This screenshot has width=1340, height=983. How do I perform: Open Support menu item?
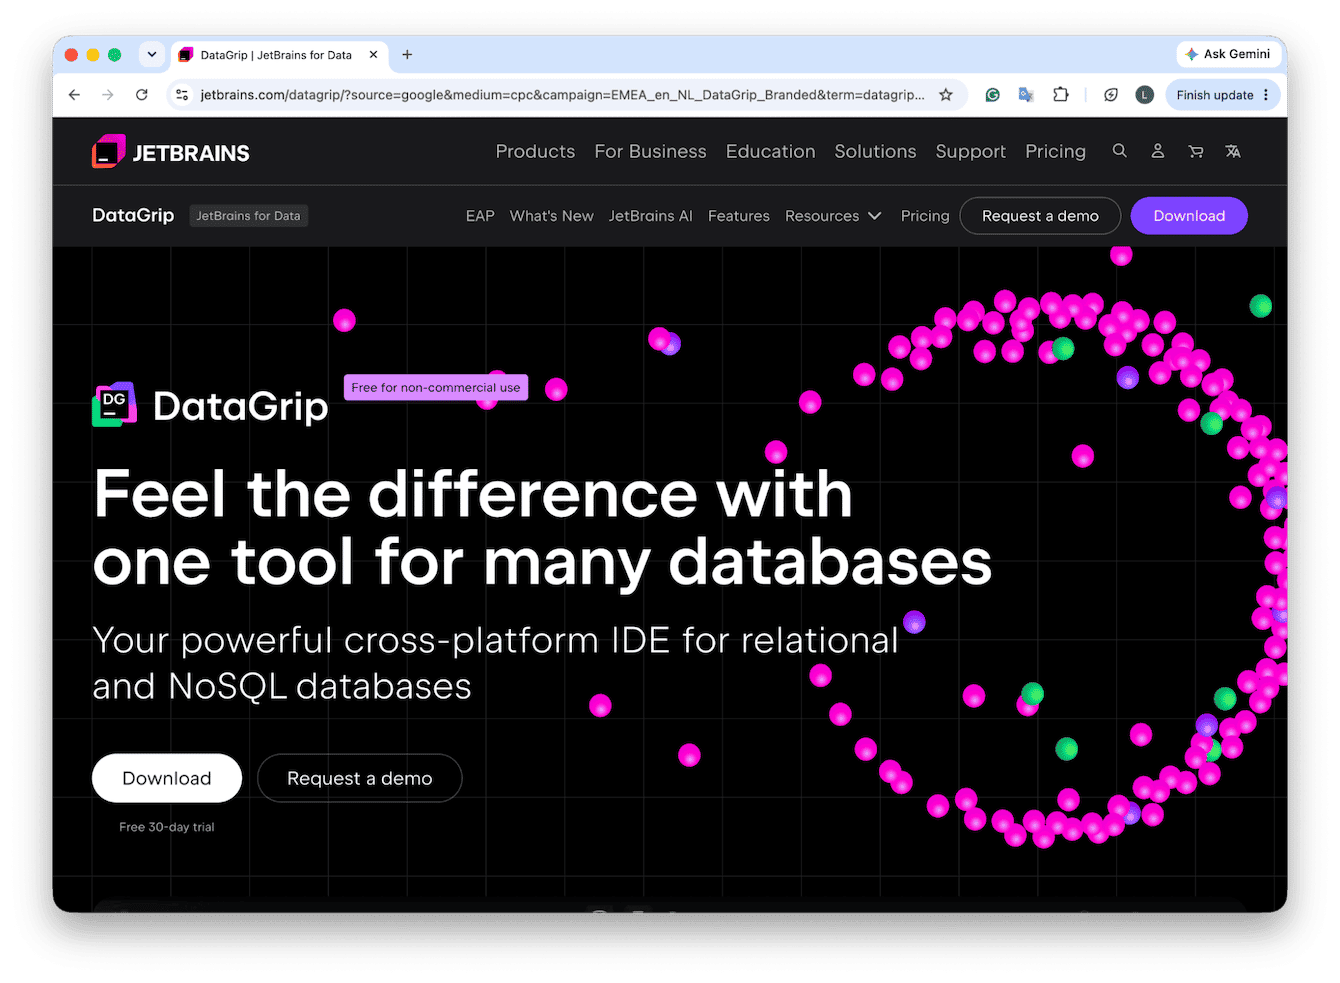click(970, 151)
